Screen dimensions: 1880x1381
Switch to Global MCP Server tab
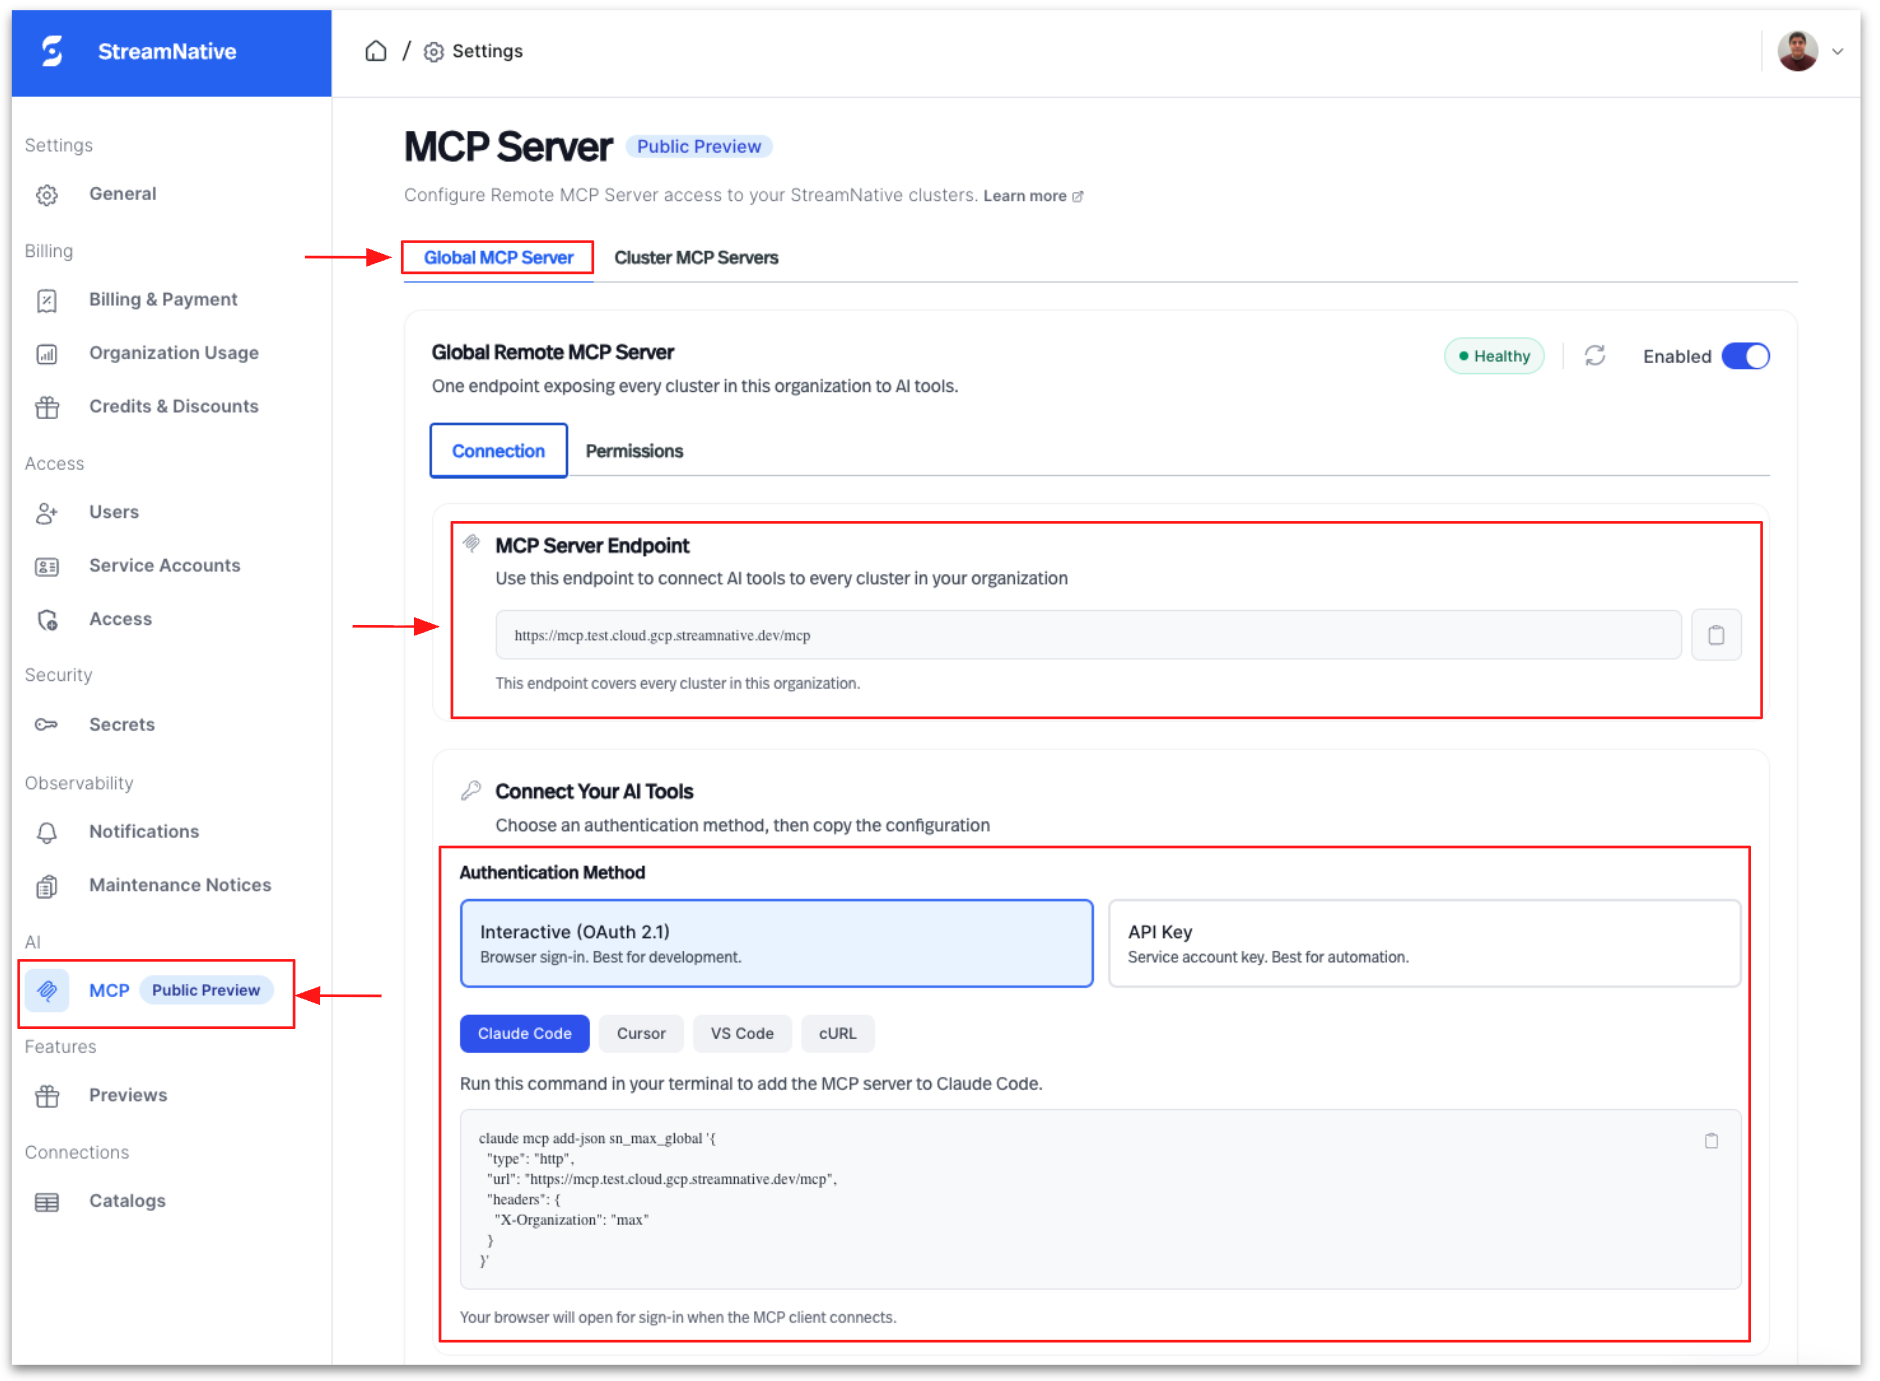point(498,258)
